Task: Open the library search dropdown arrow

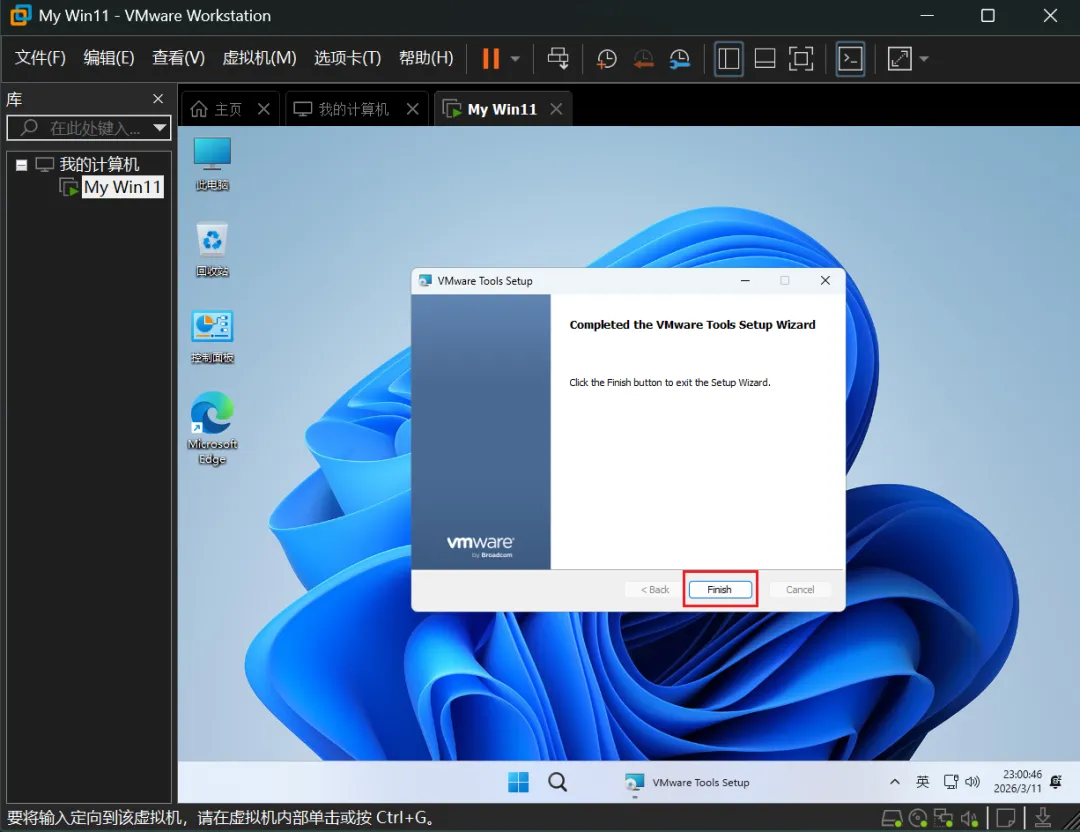Action: (x=160, y=127)
